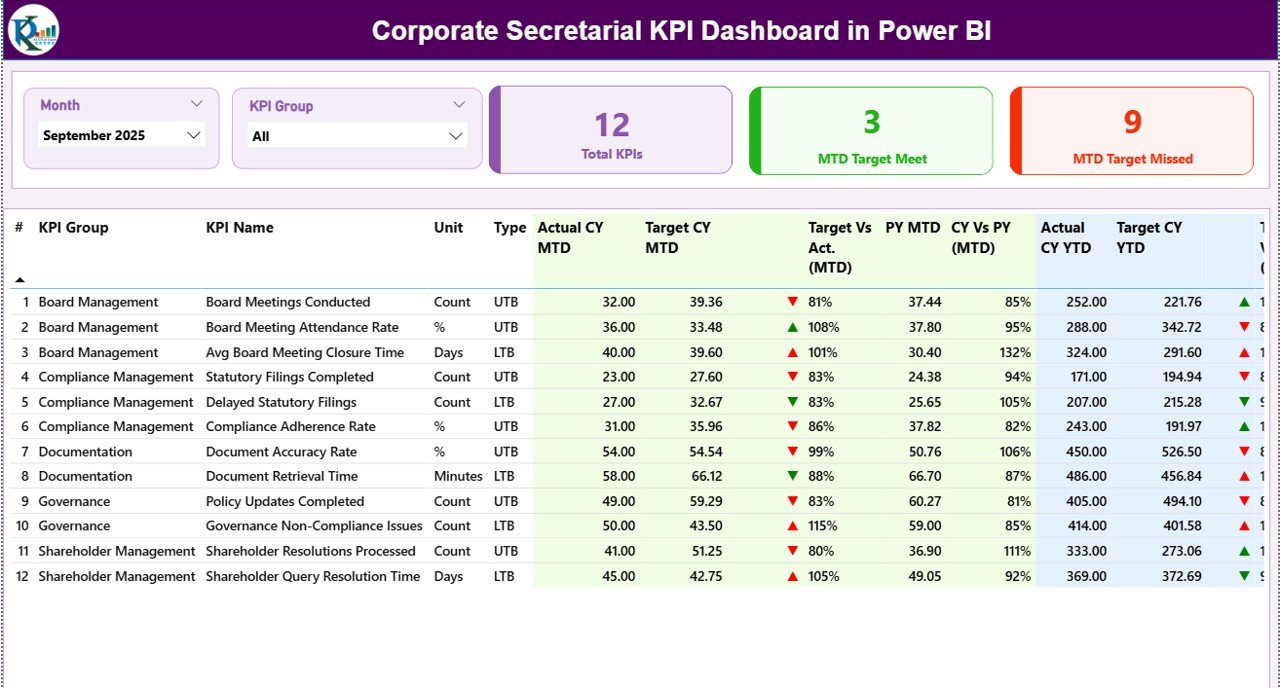Collapse the Month slicer header chevron

pos(198,103)
